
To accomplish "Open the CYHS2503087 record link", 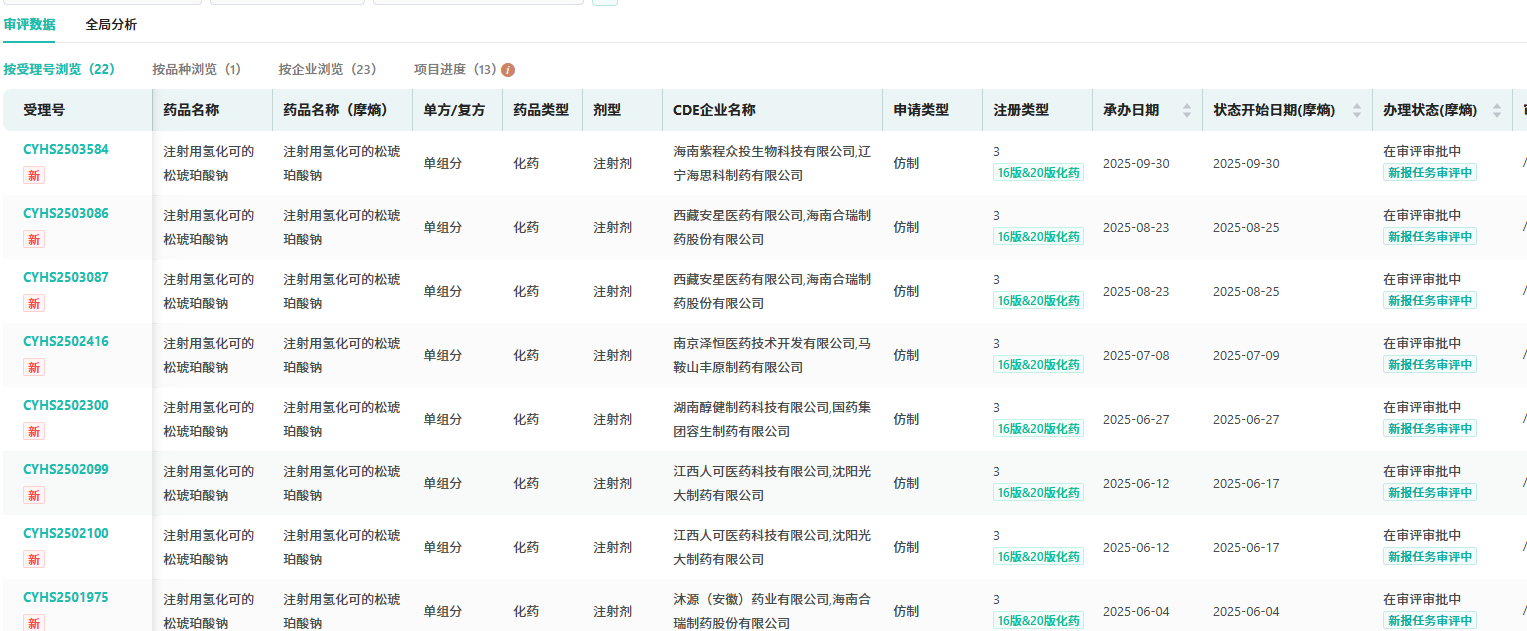I will point(66,277).
